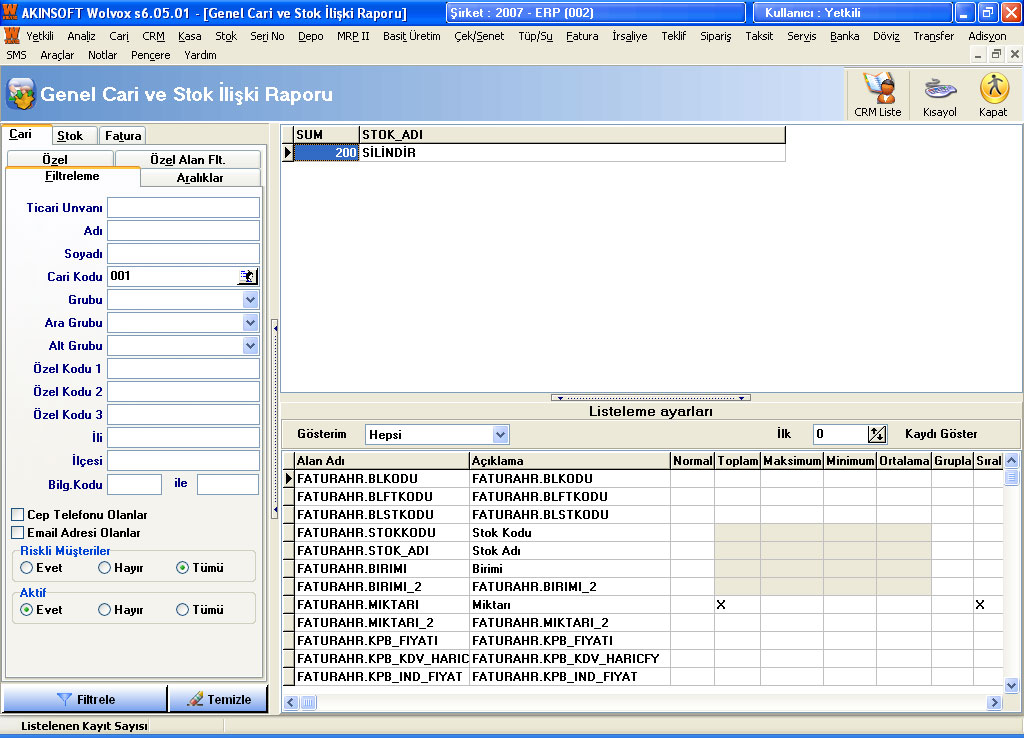Click the Özel Kodu 1 input field
The image size is (1024, 738).
pyautogui.click(x=184, y=368)
